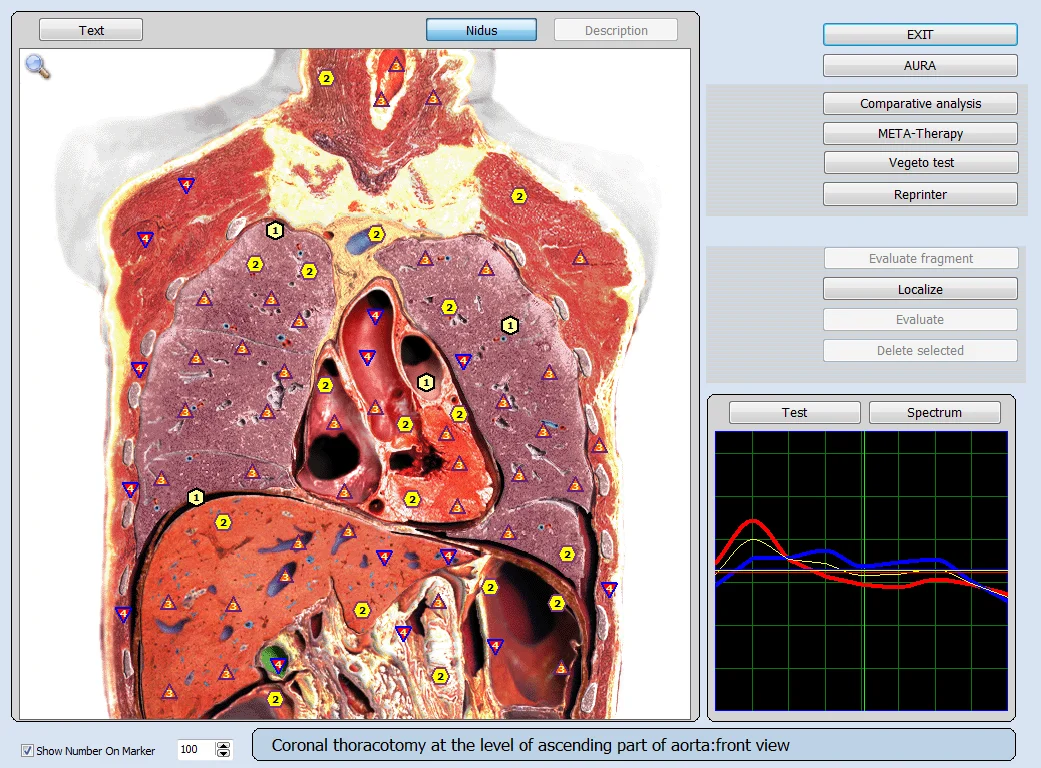Decrease the marker value with down arrow
The width and height of the screenshot is (1041, 768).
coord(224,755)
